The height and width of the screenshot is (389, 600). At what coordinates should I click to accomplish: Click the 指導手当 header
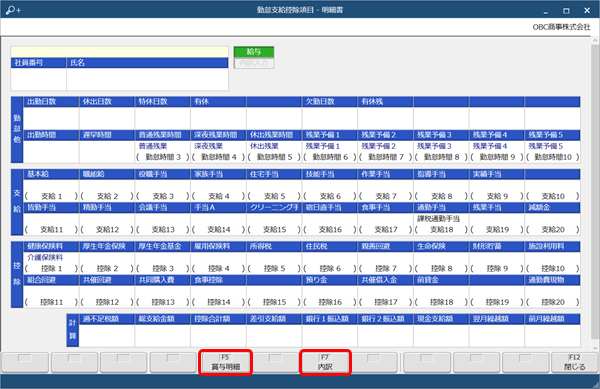click(x=441, y=174)
